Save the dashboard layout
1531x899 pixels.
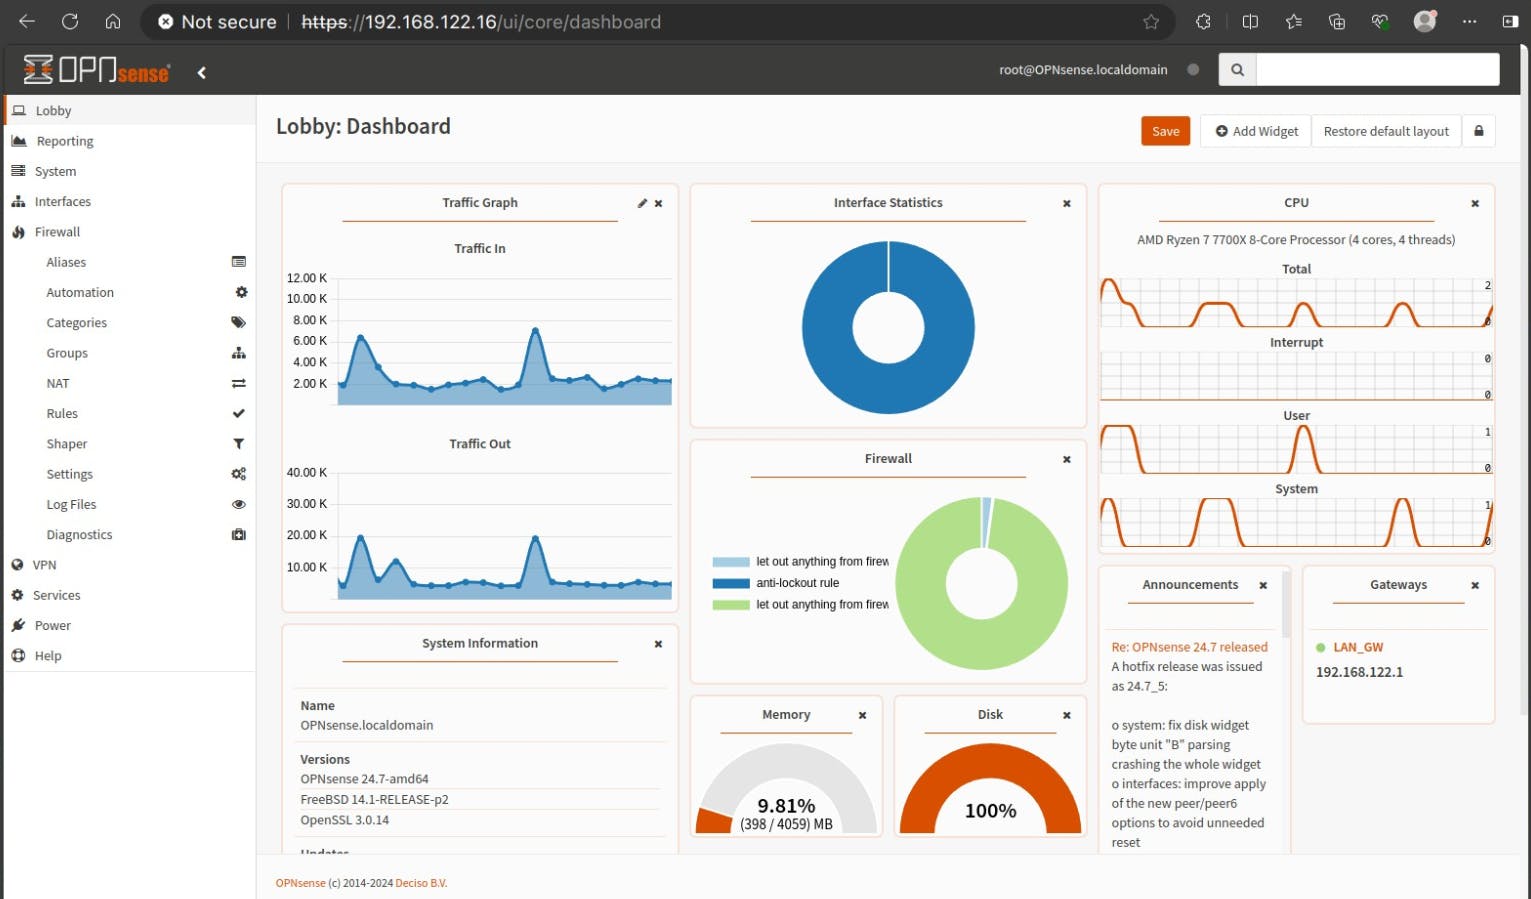pos(1165,131)
